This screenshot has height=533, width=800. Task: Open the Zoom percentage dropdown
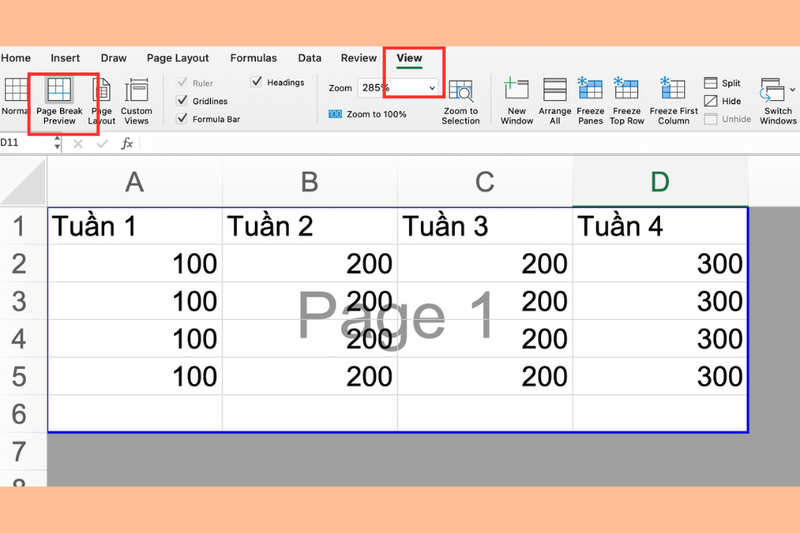[432, 88]
